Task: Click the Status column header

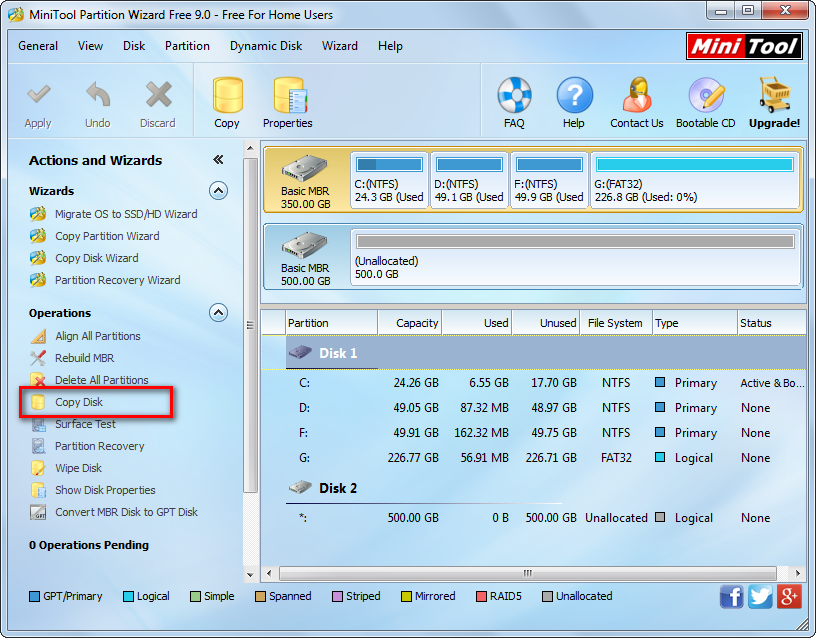Action: click(771, 323)
